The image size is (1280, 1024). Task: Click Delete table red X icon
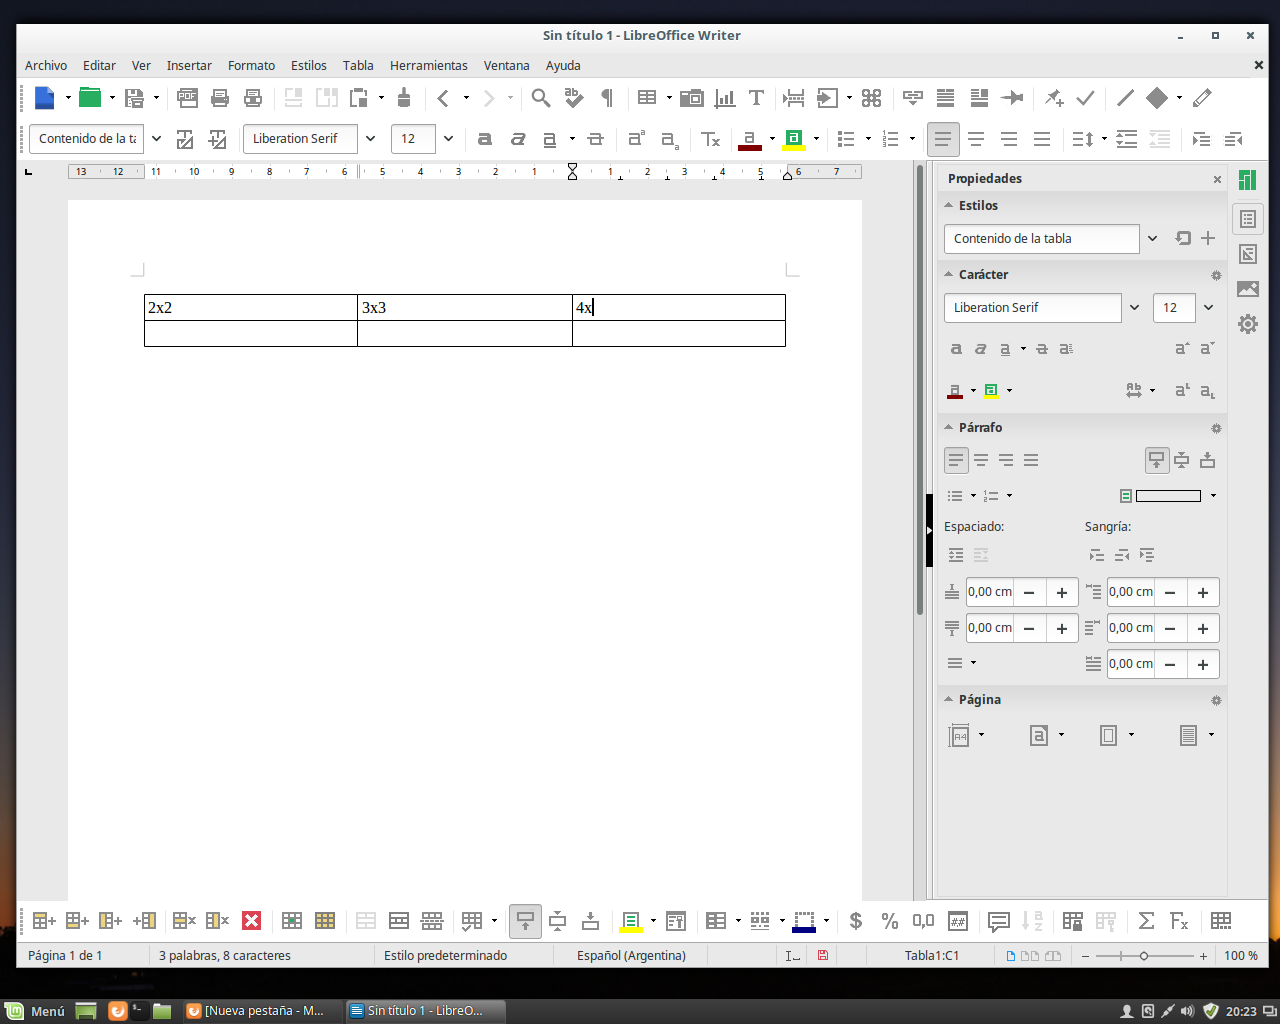pyautogui.click(x=252, y=921)
